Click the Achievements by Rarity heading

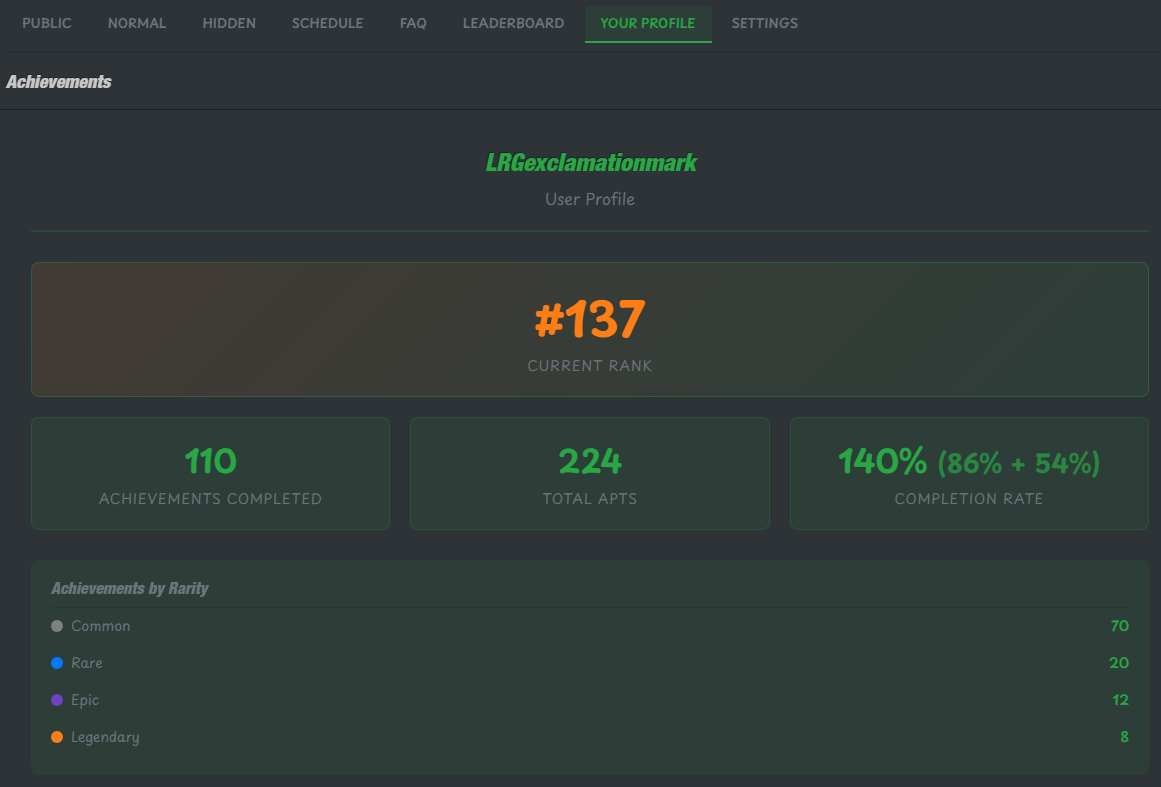pos(130,589)
